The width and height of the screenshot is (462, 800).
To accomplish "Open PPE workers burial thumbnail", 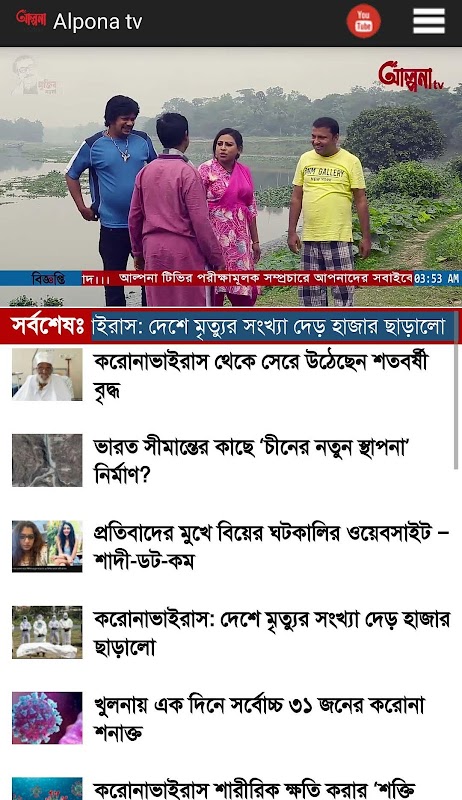I will pos(47,632).
